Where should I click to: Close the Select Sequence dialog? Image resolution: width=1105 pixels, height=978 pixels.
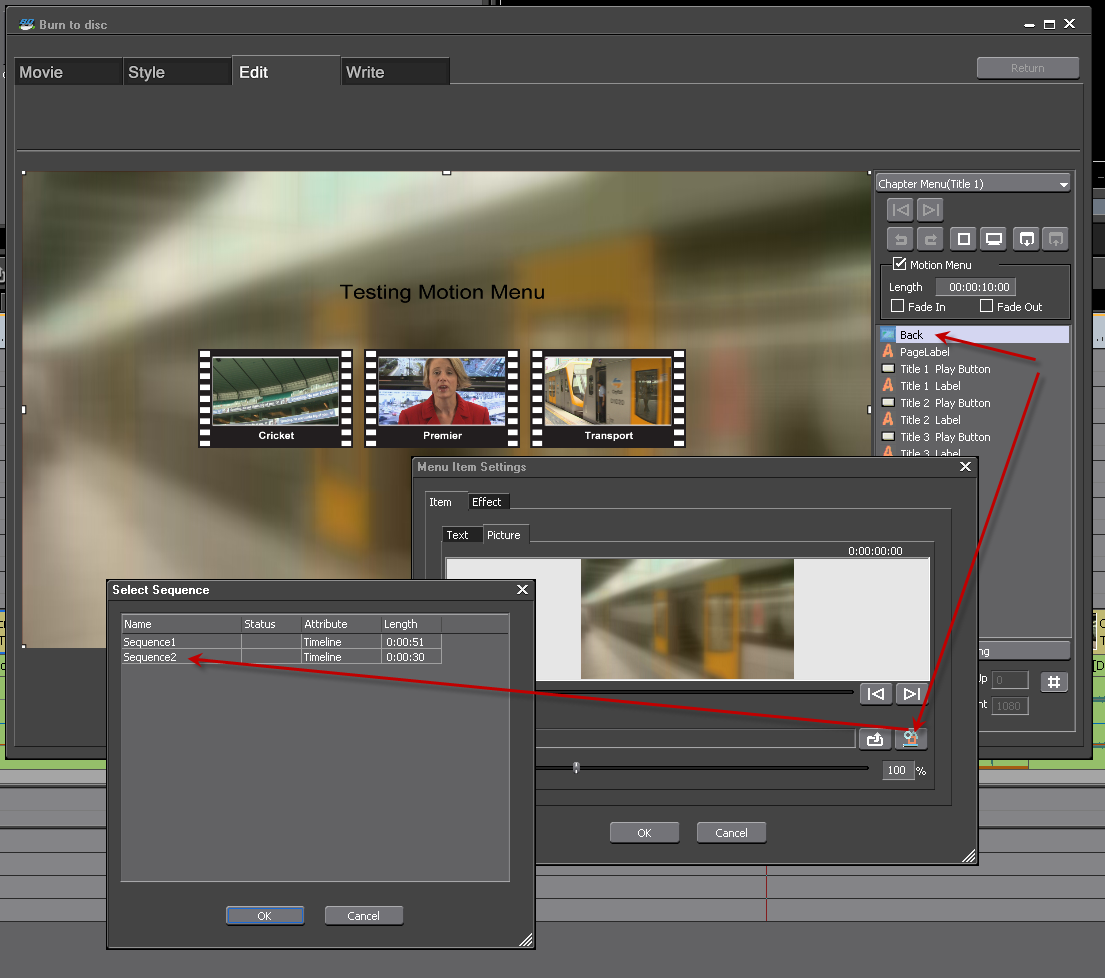[x=522, y=589]
